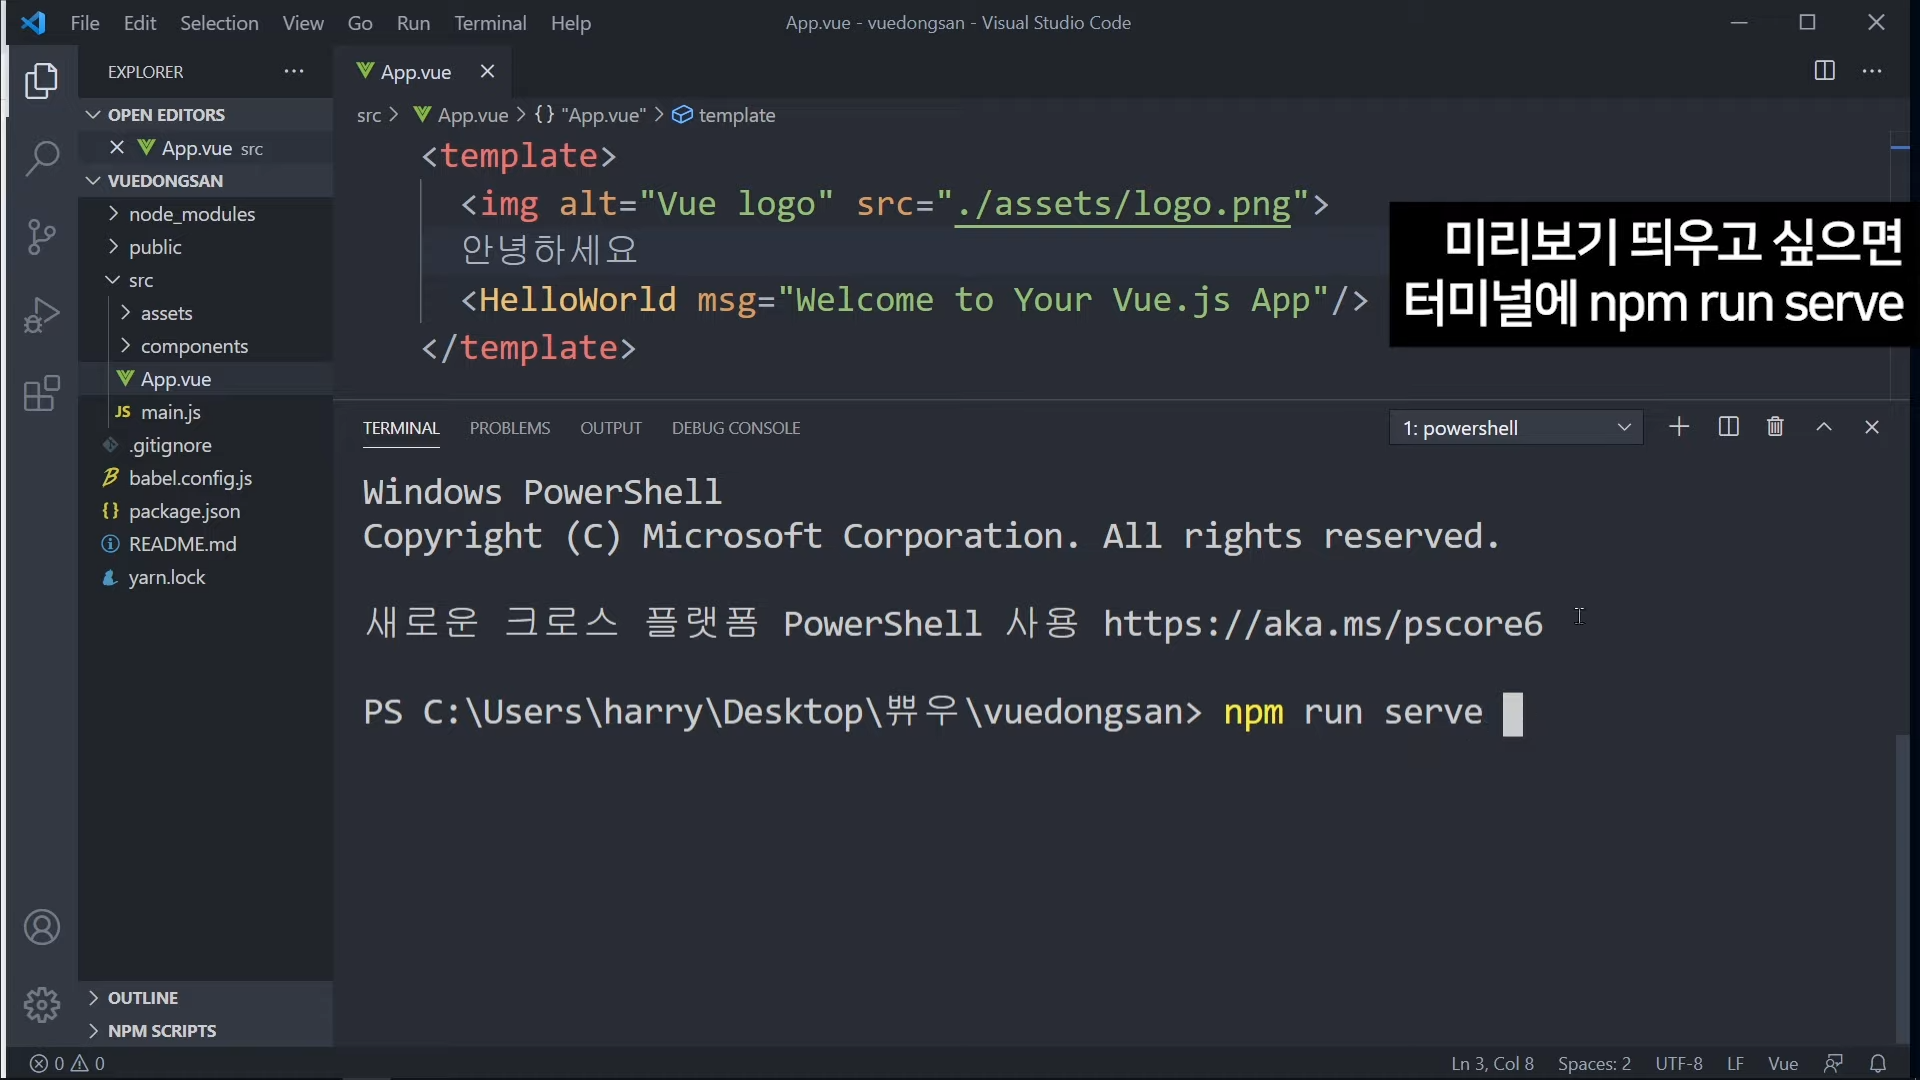Collapse the OPEN EDITORS section

point(166,115)
